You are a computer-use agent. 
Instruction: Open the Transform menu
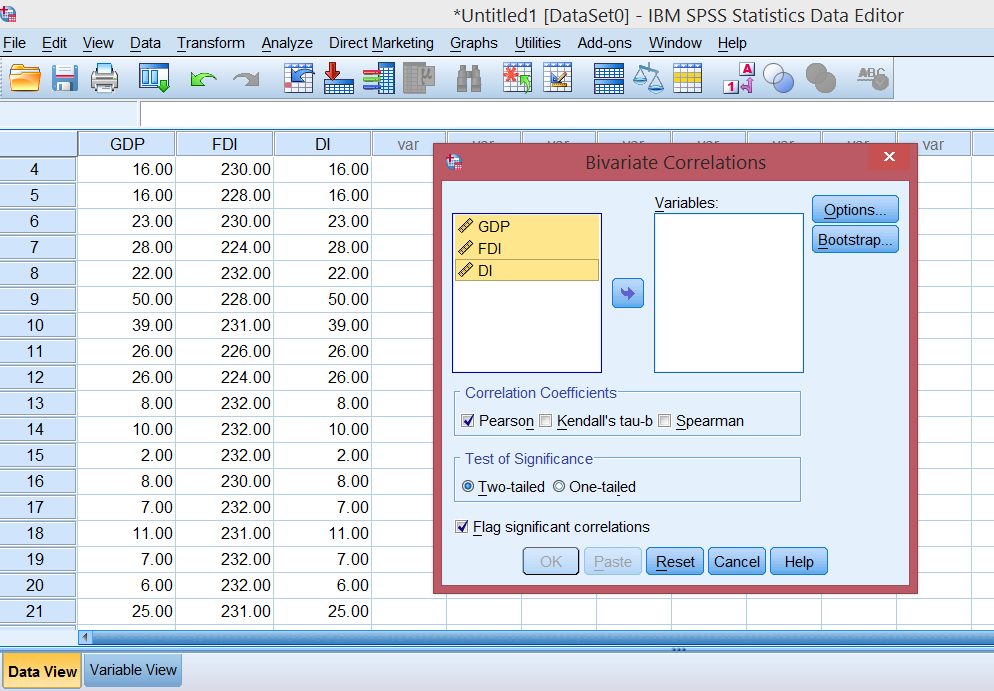pos(210,43)
